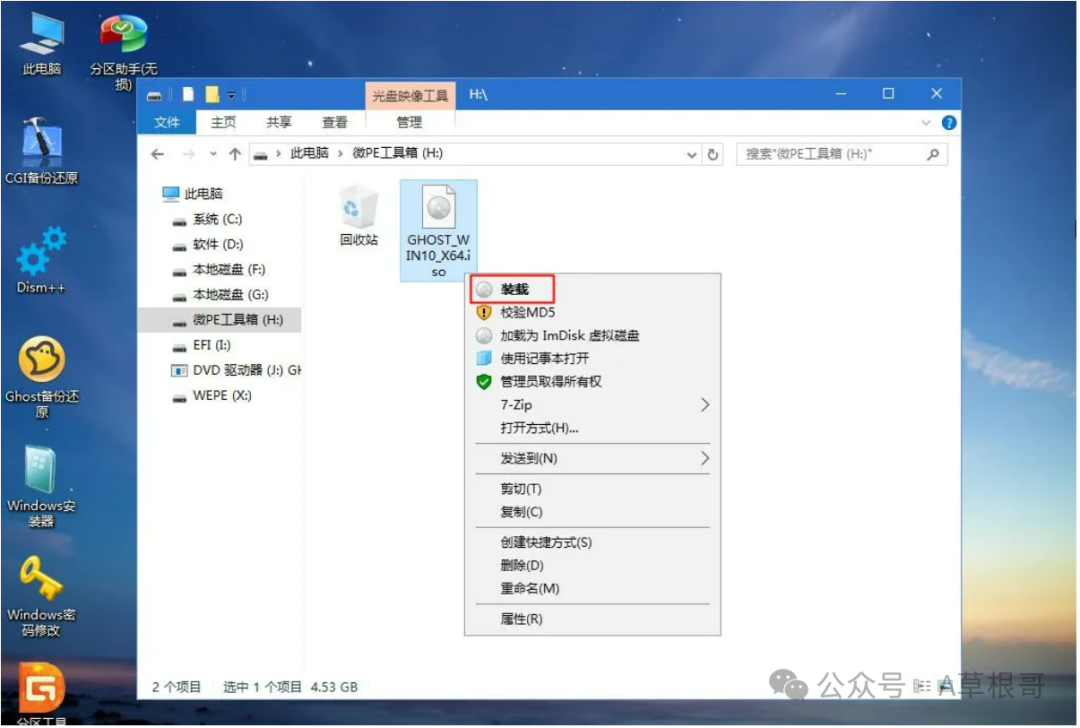Viewport: 1080px width, 728px height.
Task: Open quick access toolbar customize dropdown
Action: [x=231, y=95]
